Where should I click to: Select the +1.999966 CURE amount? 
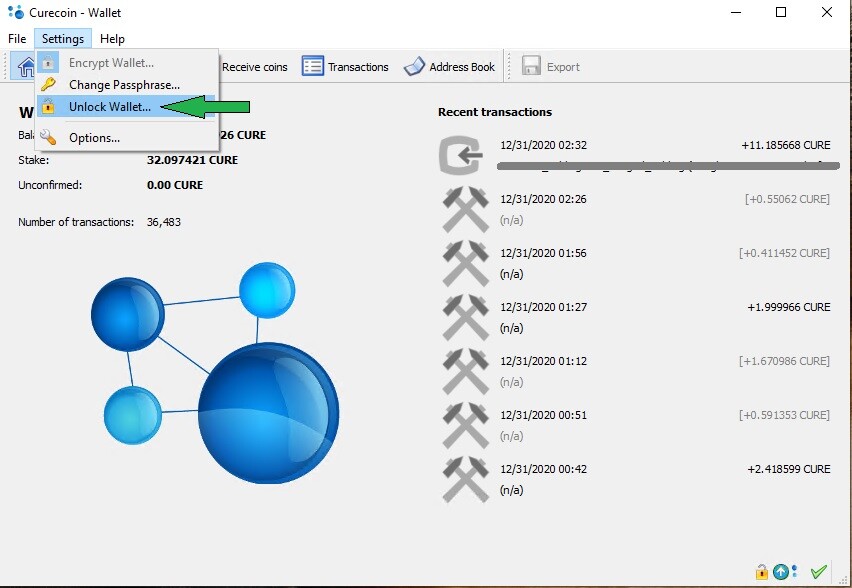click(x=789, y=307)
